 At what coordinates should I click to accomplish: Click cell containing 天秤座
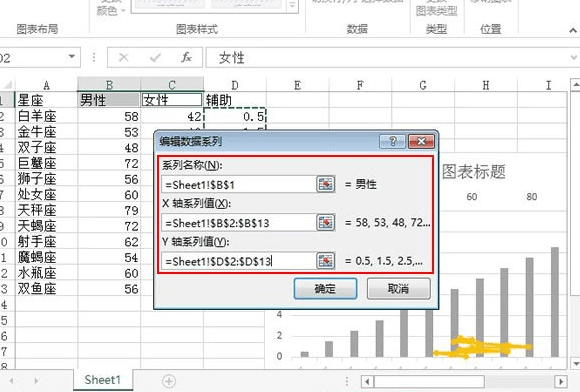click(x=46, y=210)
